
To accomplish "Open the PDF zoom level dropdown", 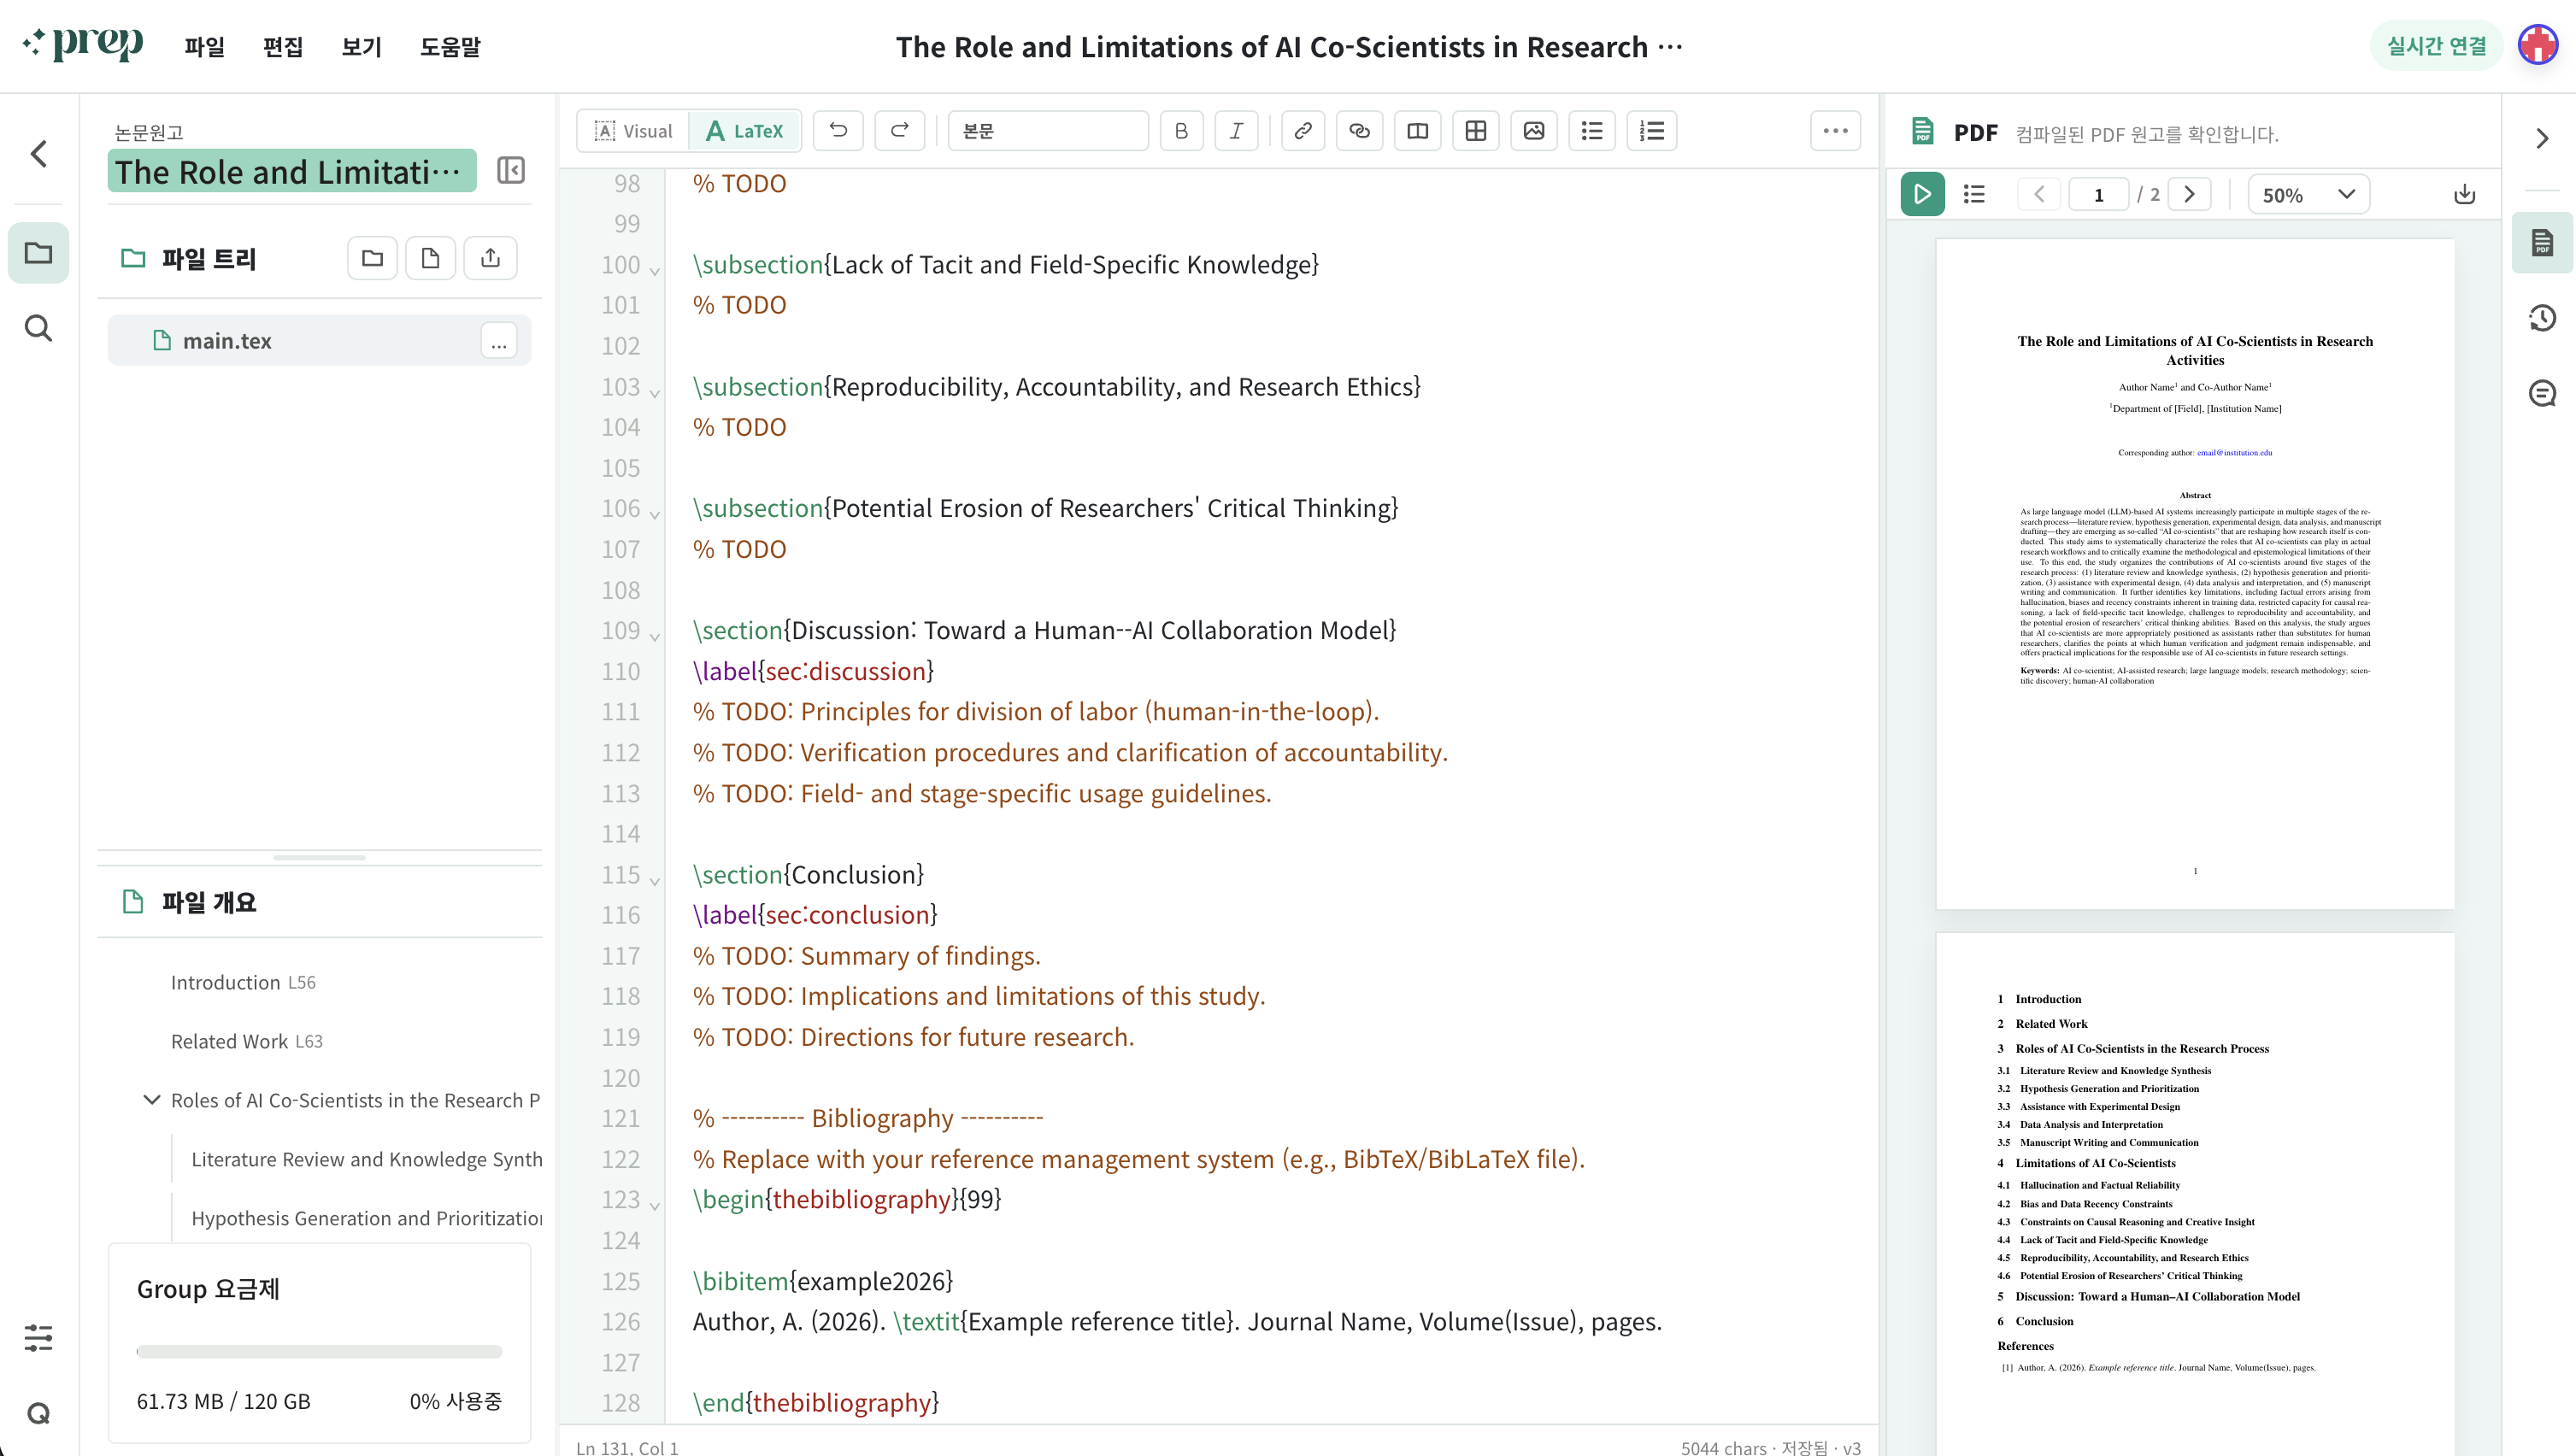I will click(2308, 194).
